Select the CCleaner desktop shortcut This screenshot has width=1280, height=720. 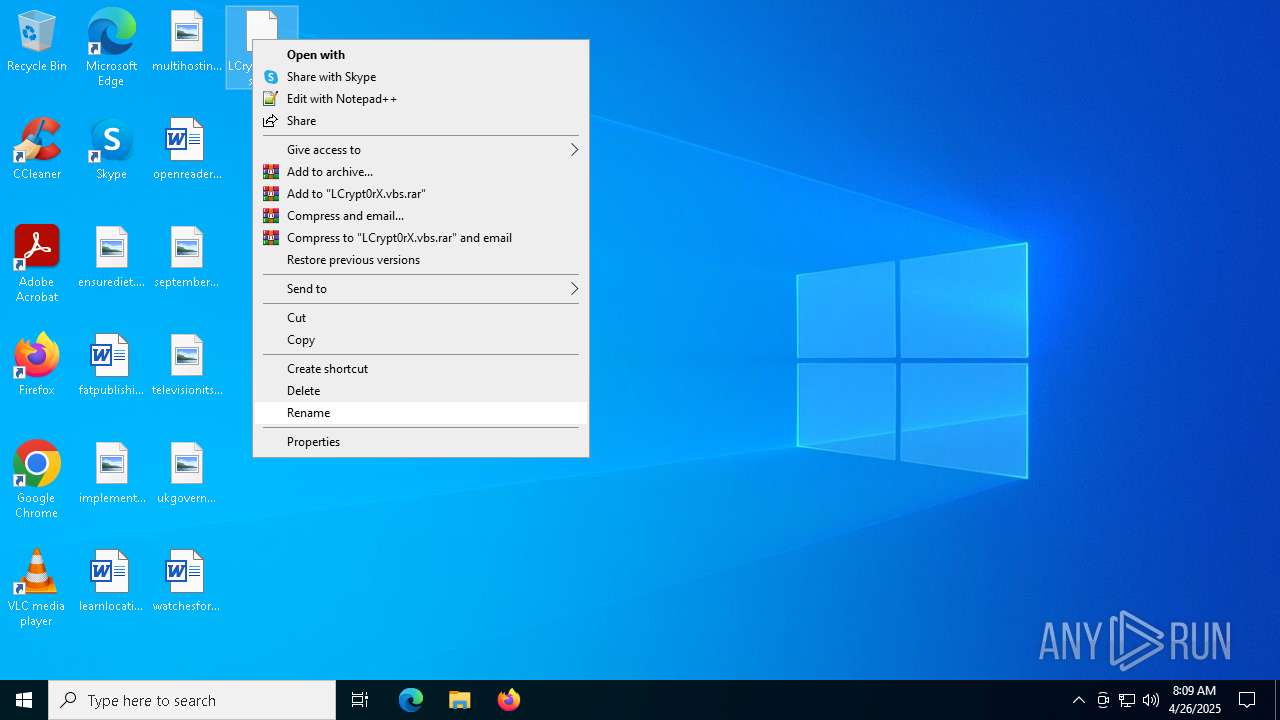(x=37, y=150)
